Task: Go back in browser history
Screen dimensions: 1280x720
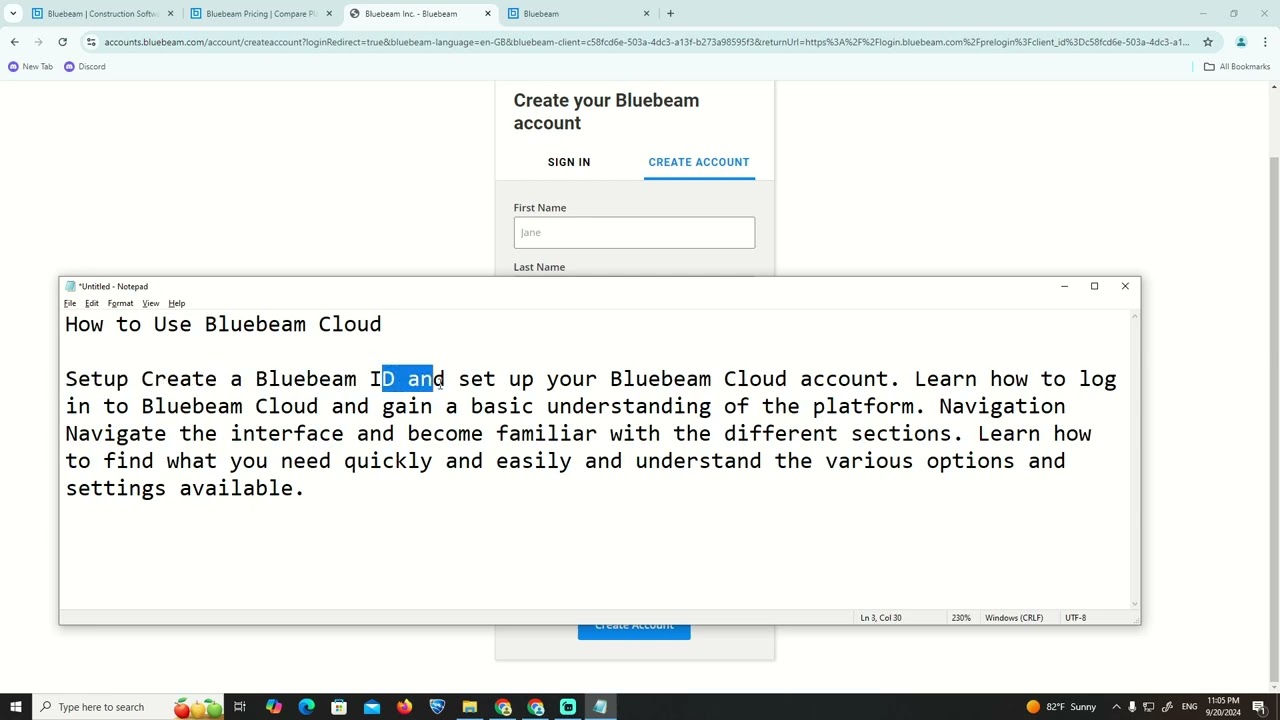Action: tap(15, 42)
